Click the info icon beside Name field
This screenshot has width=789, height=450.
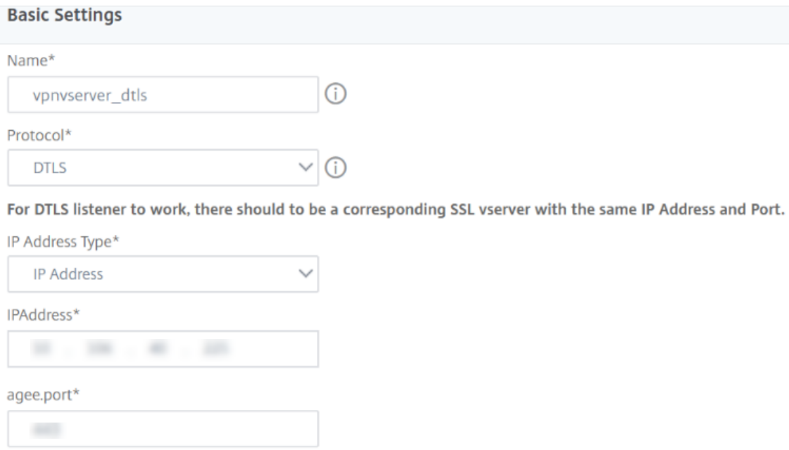tap(336, 95)
